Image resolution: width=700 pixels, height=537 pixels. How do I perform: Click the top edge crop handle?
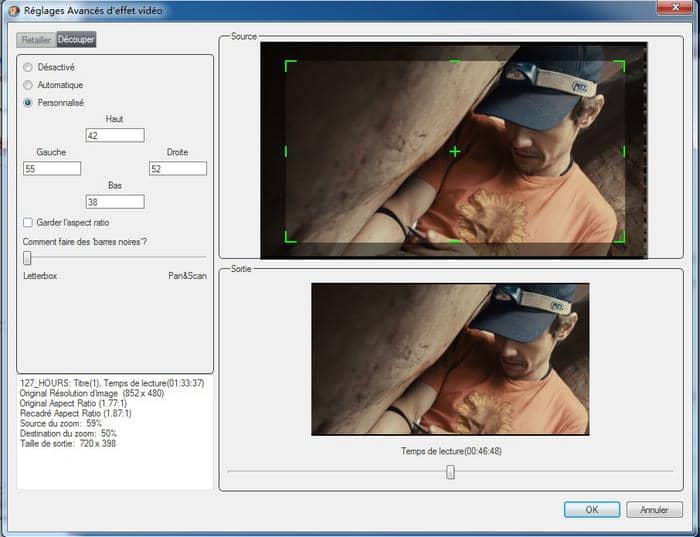455,61
